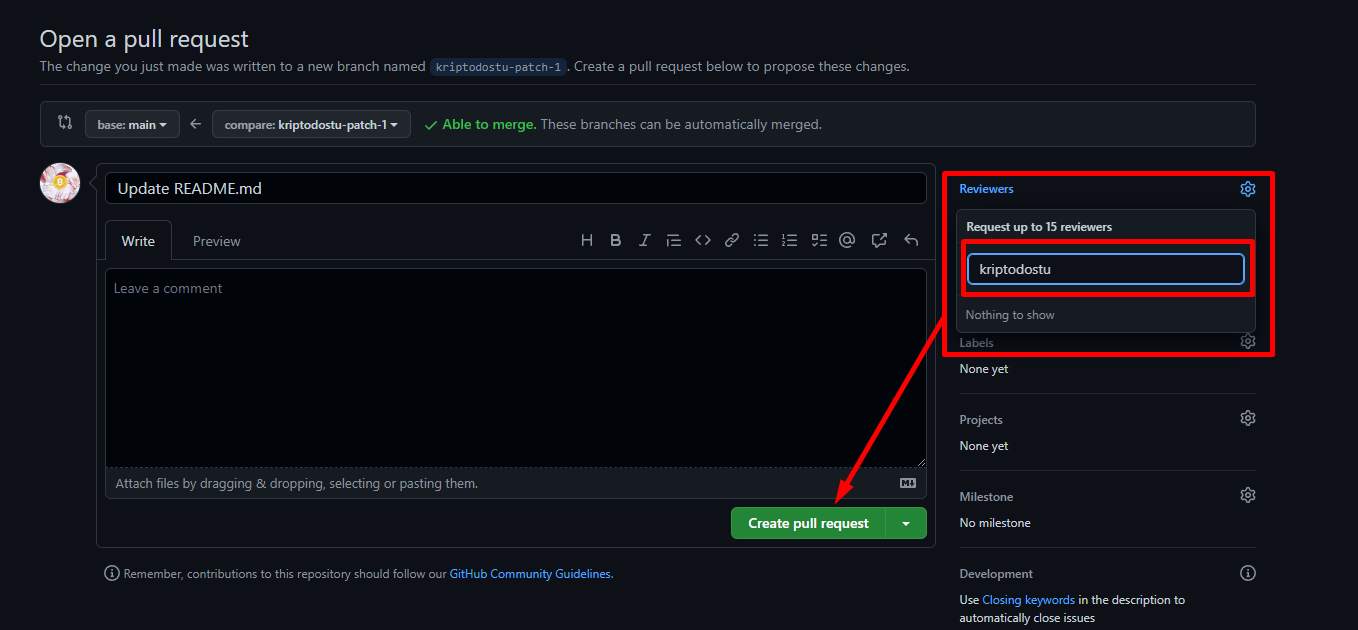Image resolution: width=1358 pixels, height=630 pixels.
Task: Insert a heading with the H icon
Action: (x=587, y=240)
